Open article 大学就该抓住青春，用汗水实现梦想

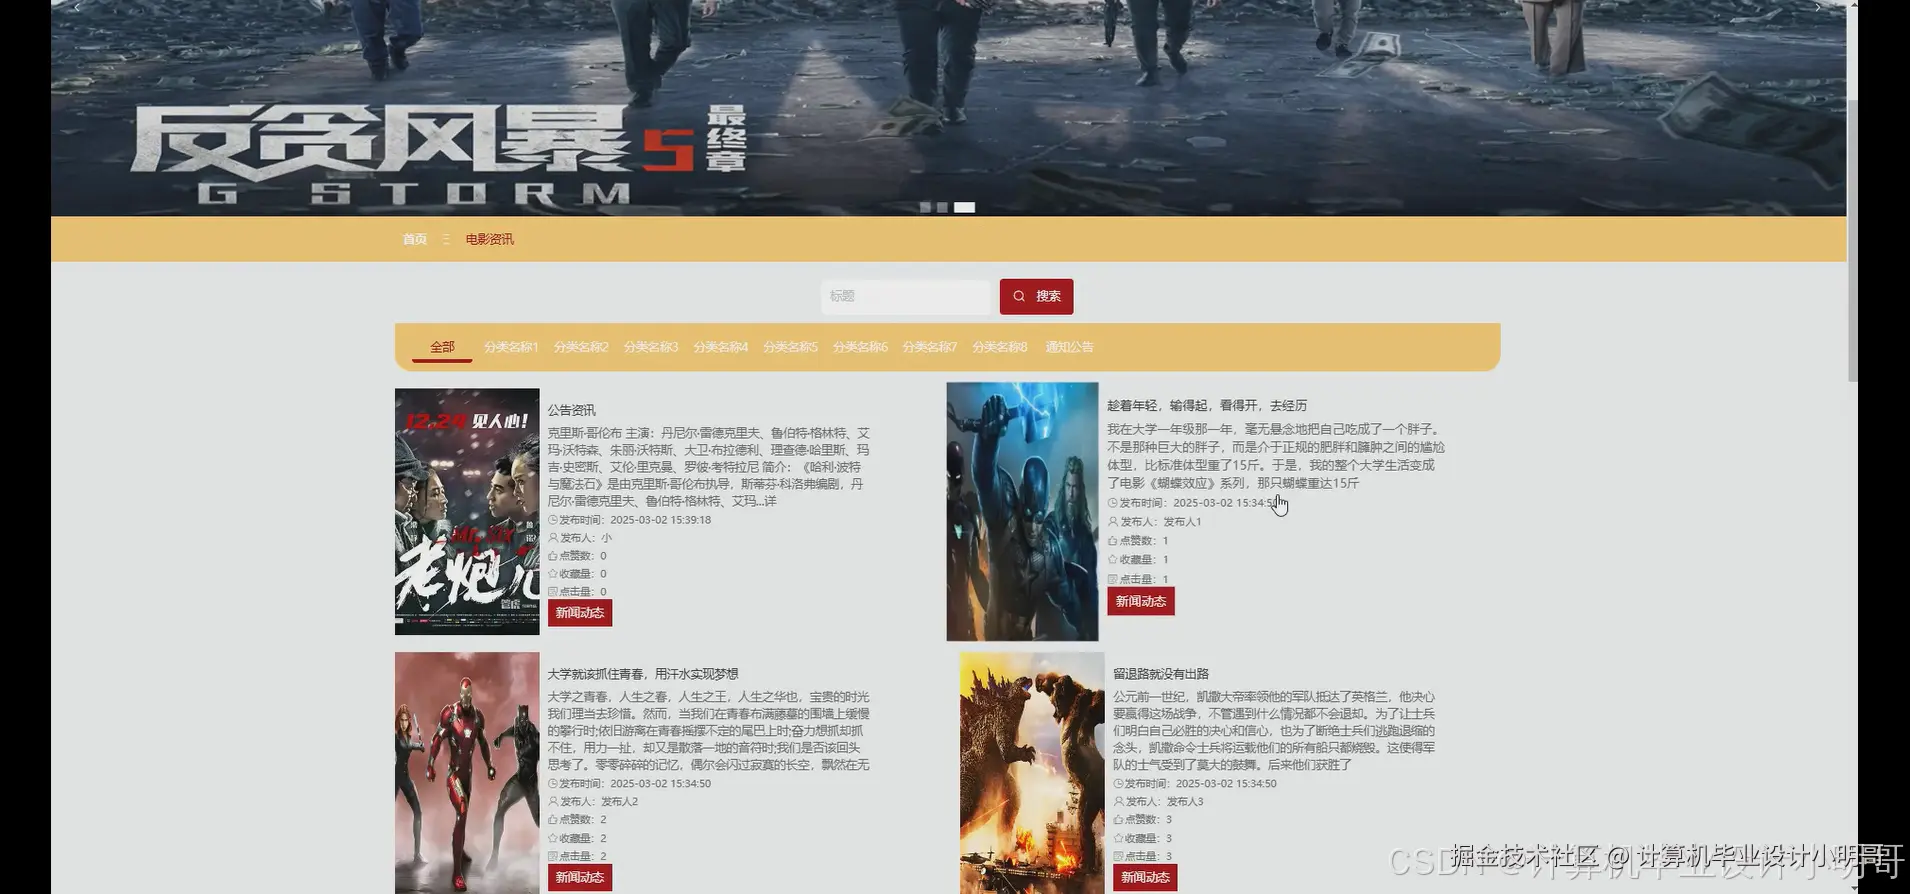[643, 674]
